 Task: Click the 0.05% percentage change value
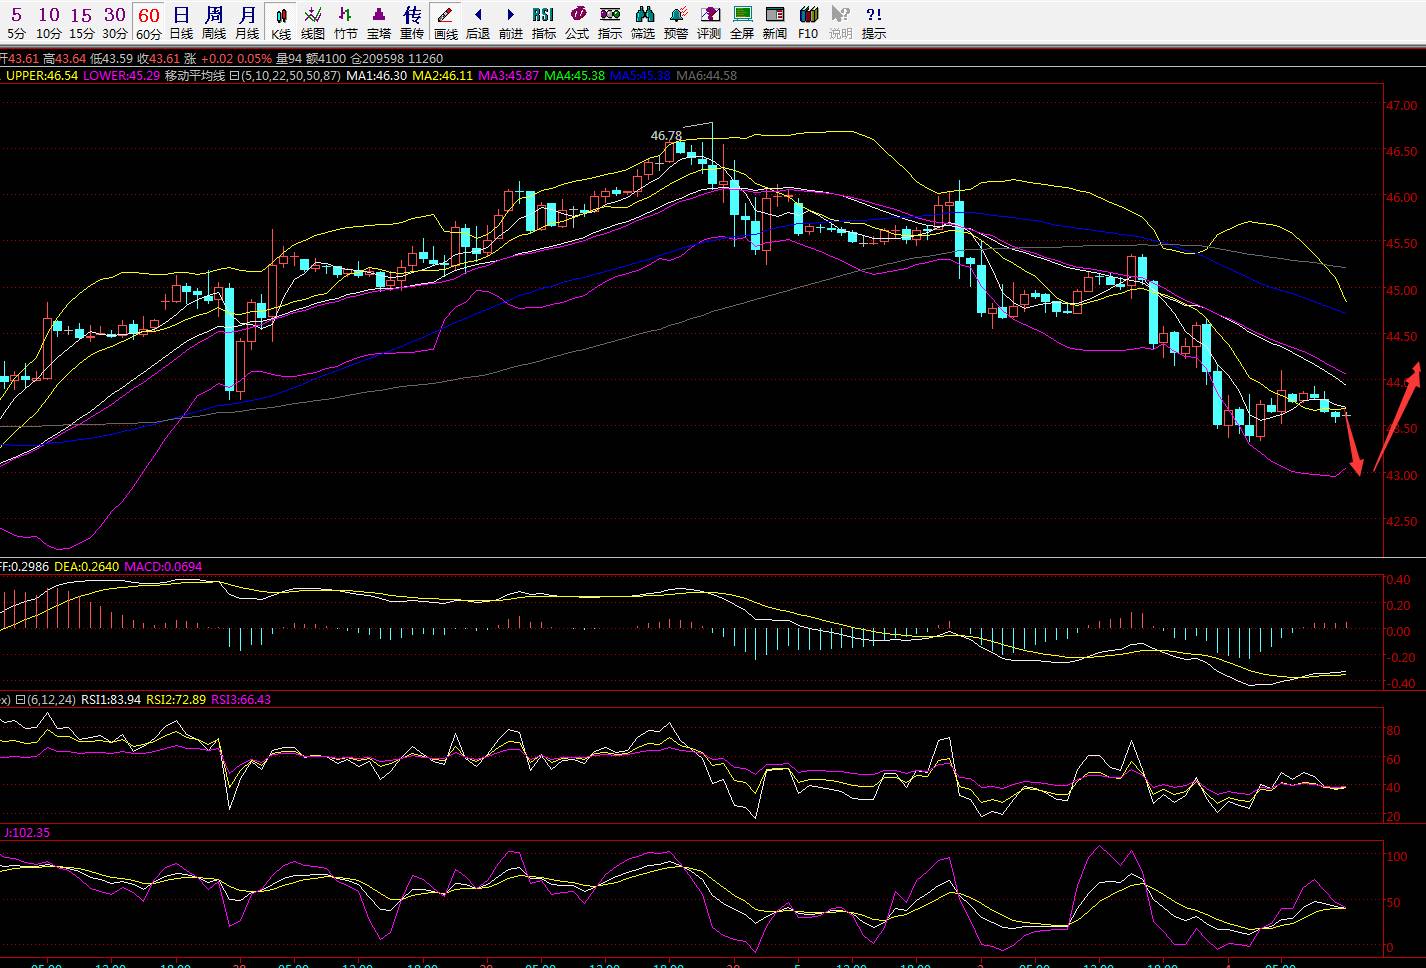pos(253,59)
